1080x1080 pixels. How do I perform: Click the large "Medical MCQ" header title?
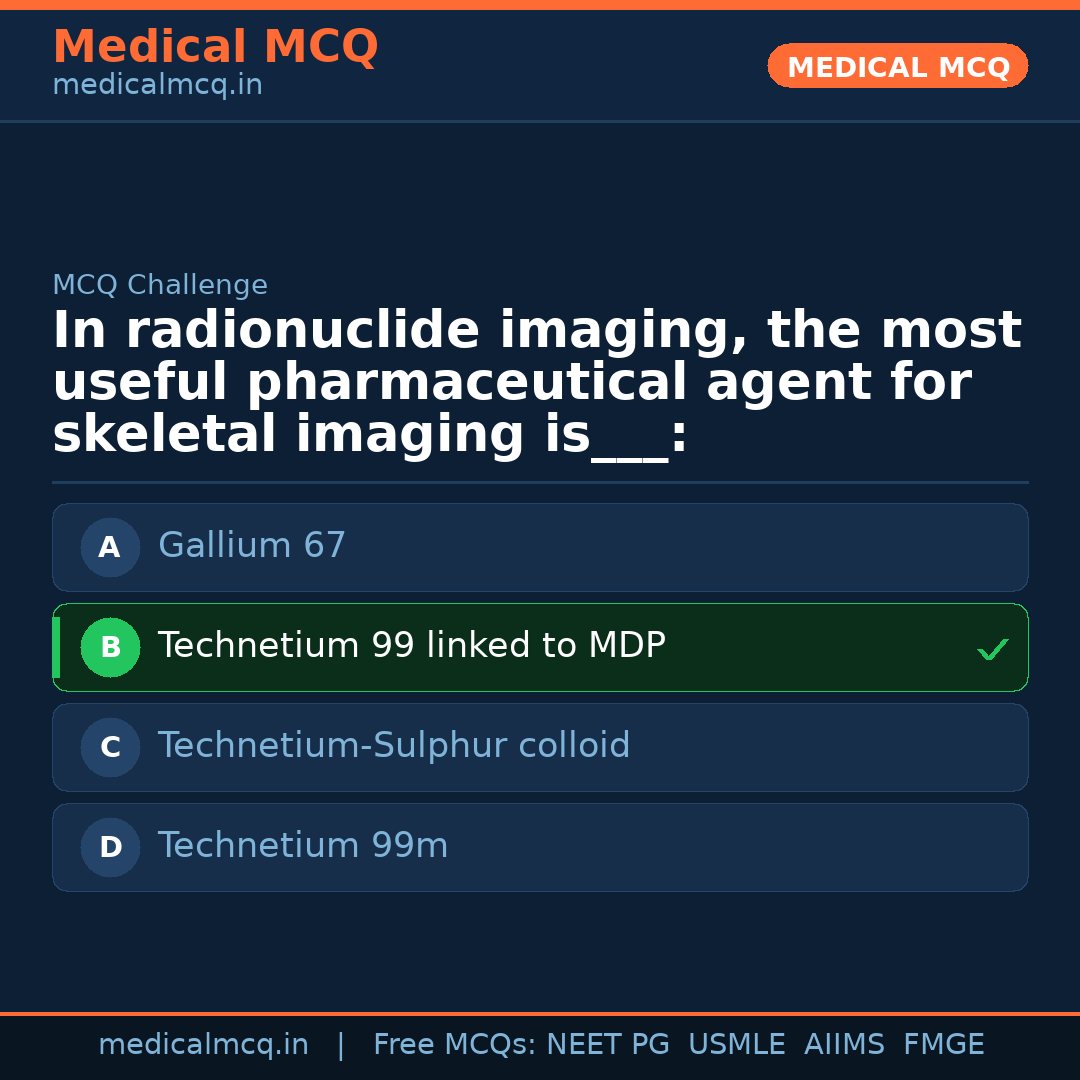[215, 47]
